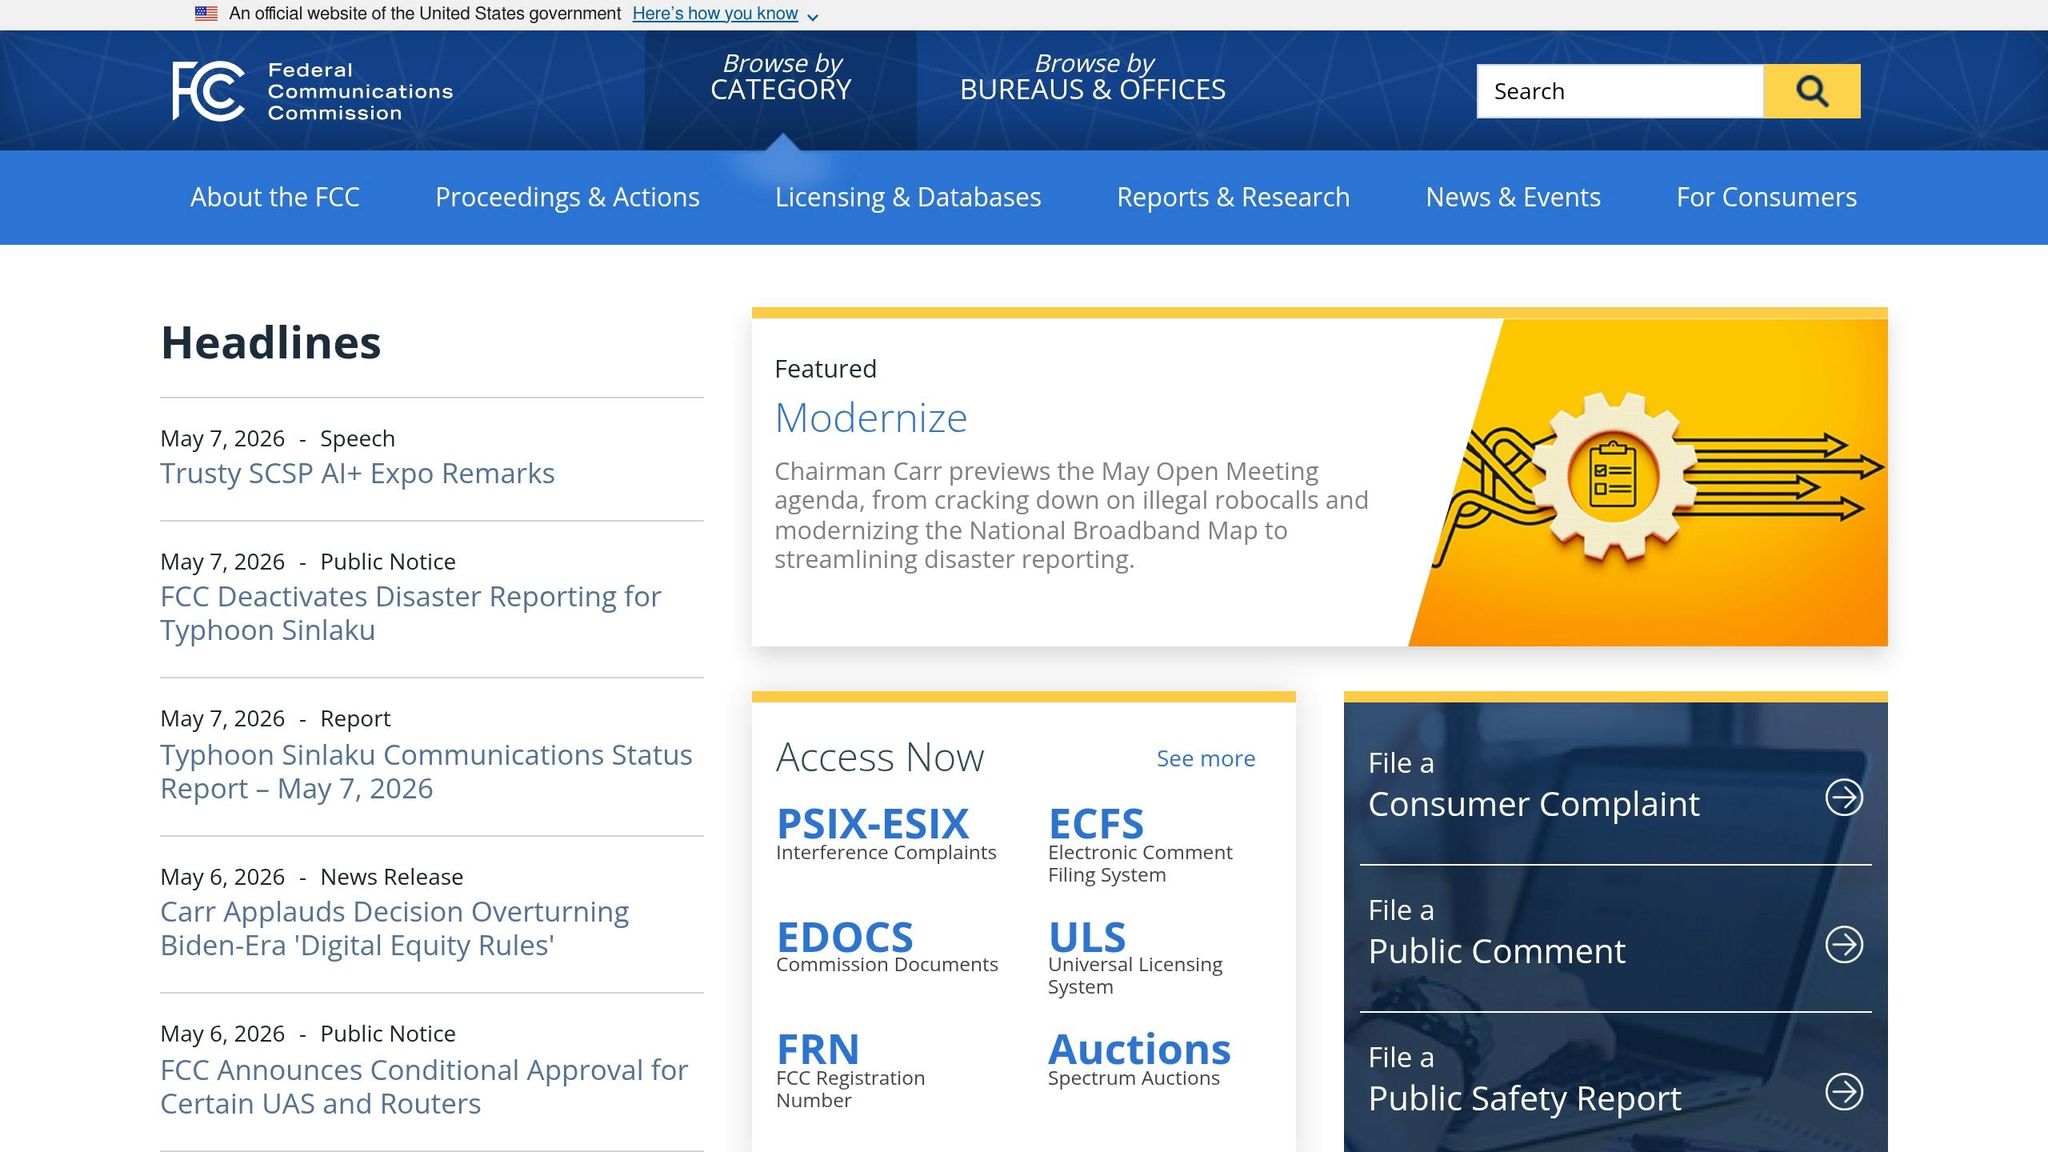This screenshot has height=1152, width=2048.
Task: Open the About the FCC menu
Action: tap(275, 197)
